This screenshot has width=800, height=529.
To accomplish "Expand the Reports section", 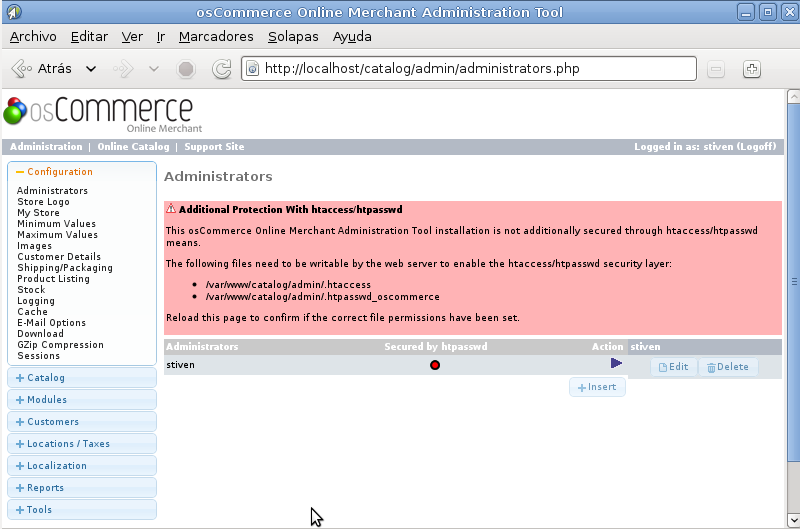I will 82,488.
